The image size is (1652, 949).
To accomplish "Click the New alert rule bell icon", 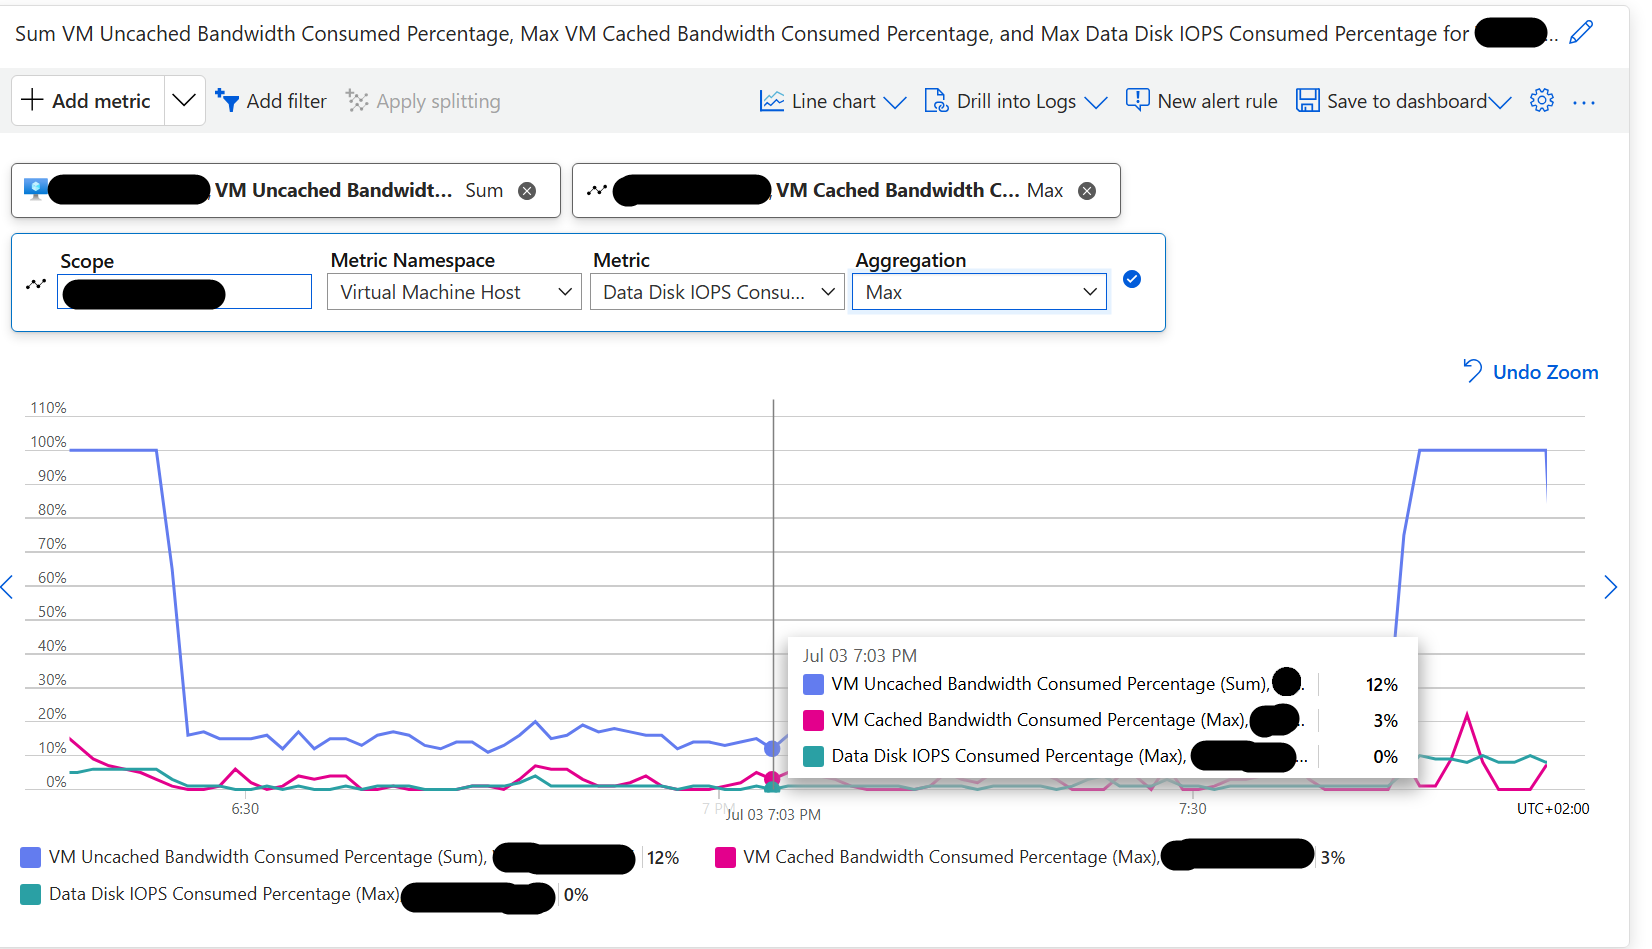I will [x=1137, y=100].
